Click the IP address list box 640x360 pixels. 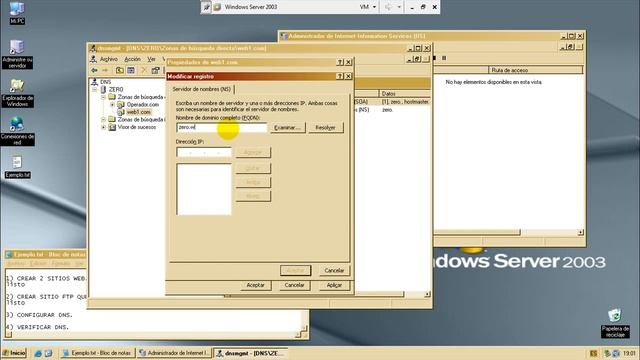tap(204, 189)
